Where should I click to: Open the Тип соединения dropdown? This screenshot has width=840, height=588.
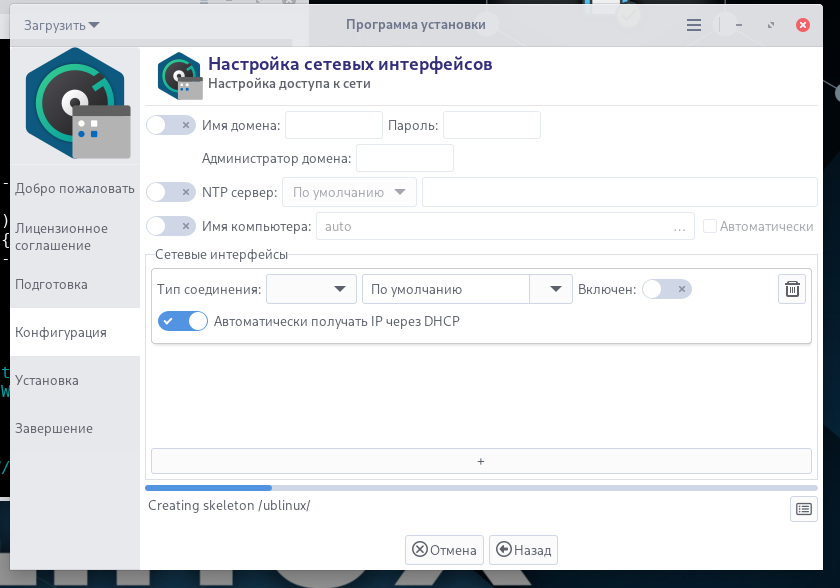click(311, 289)
